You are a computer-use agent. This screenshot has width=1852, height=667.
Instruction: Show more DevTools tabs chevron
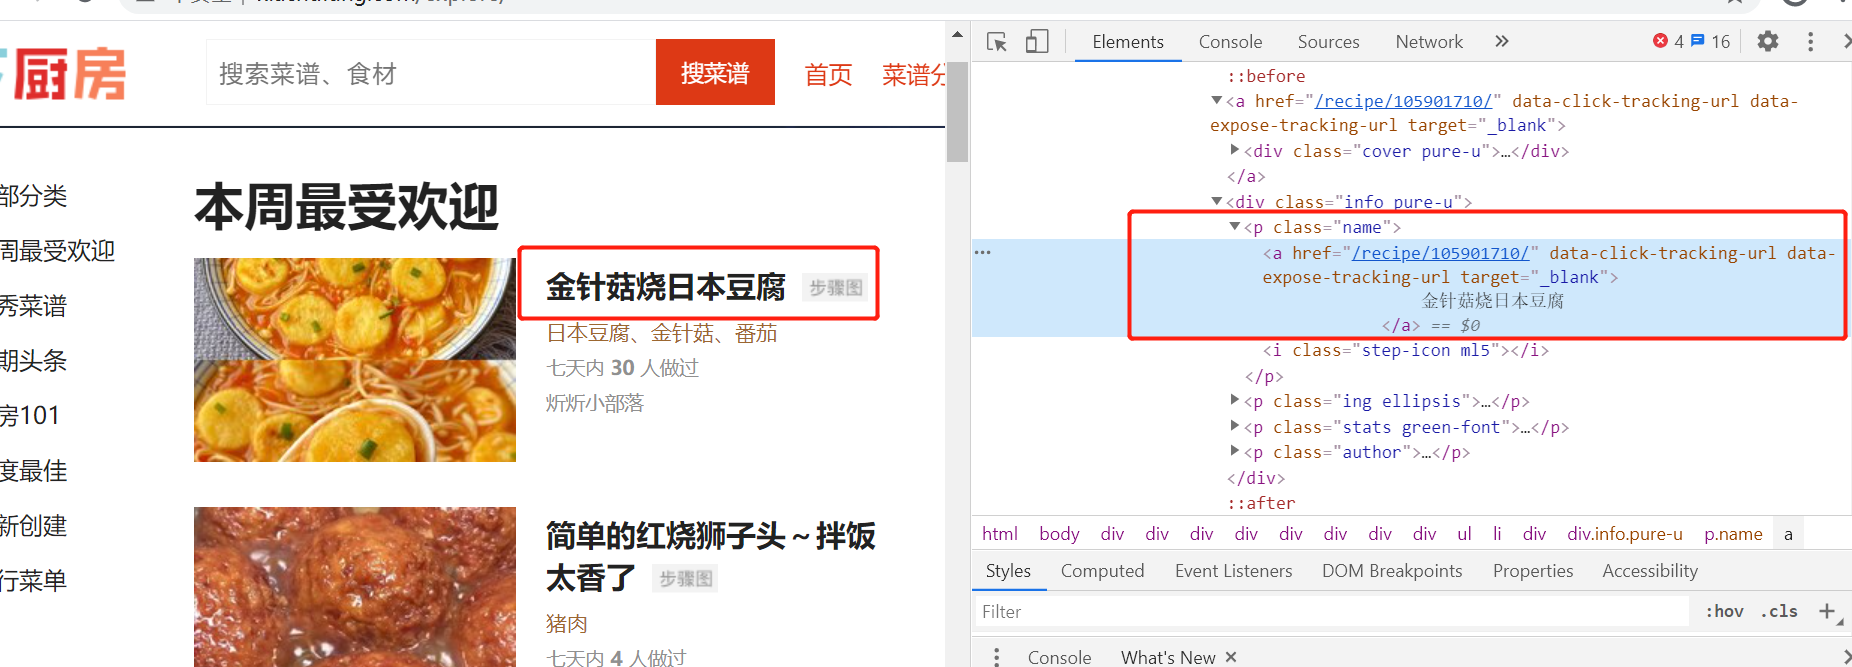coord(1501,41)
